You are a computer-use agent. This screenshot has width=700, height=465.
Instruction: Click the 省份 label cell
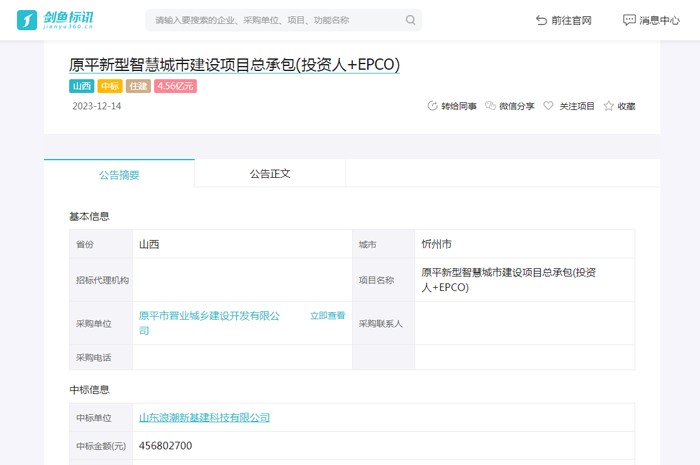point(101,244)
